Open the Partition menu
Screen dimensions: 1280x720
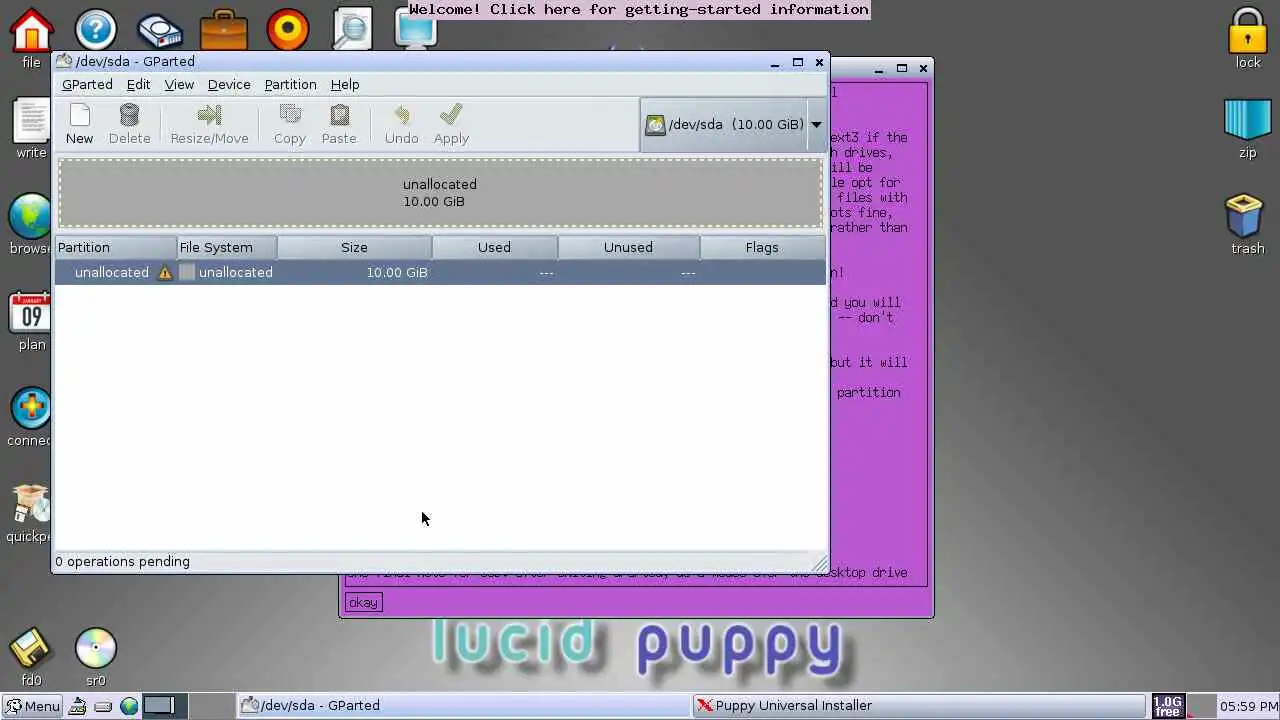coord(290,85)
